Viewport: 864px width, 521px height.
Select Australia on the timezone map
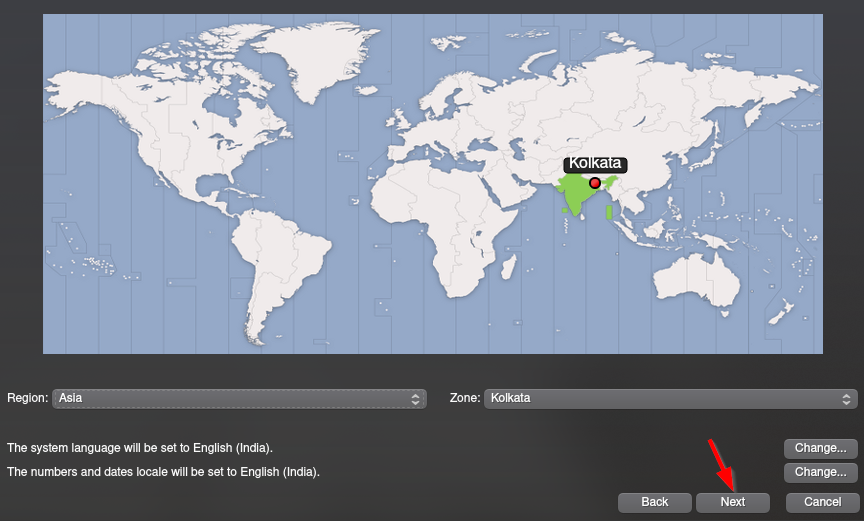[697, 279]
